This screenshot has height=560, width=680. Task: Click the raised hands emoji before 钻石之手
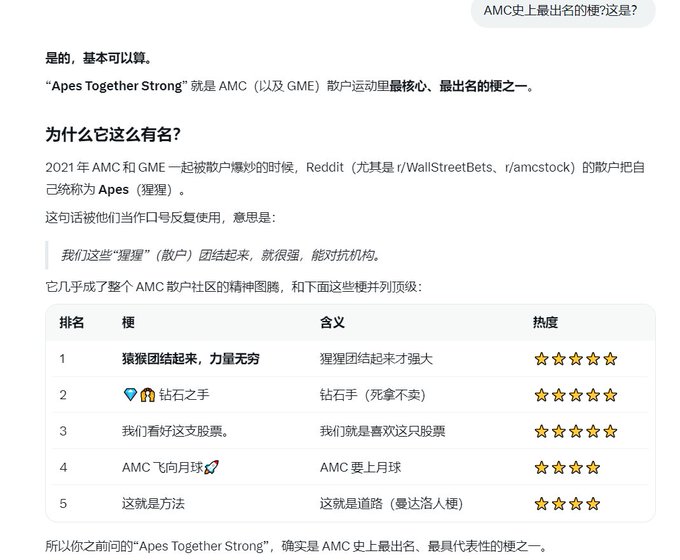(147, 395)
